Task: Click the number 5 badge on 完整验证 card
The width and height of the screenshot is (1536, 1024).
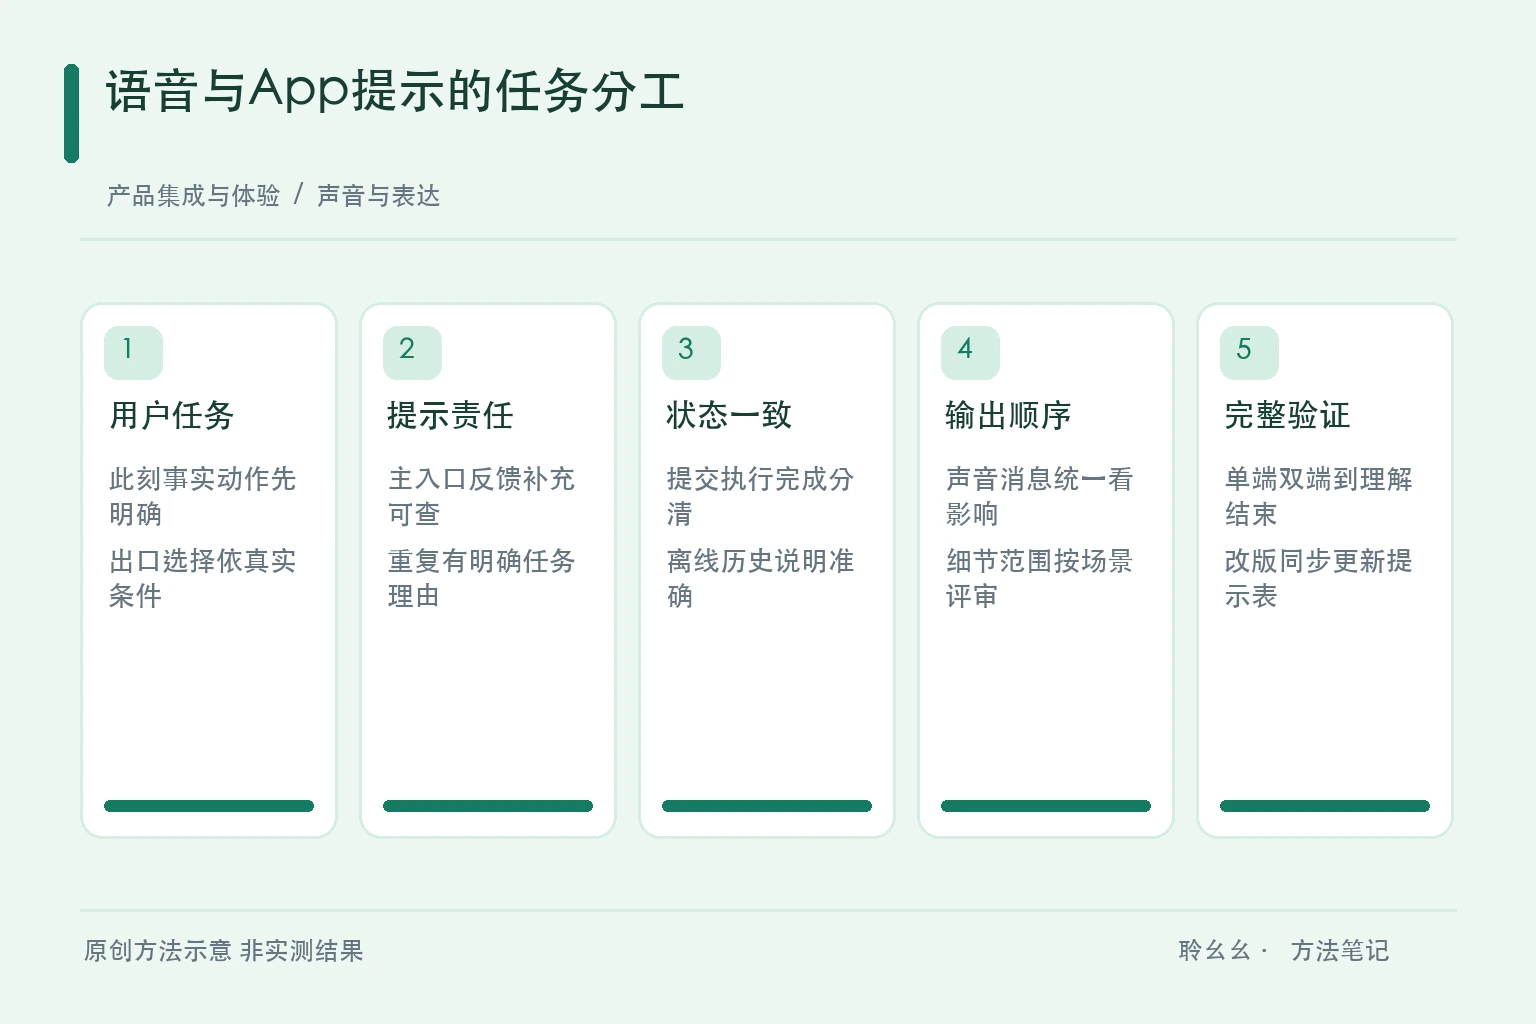Action: 1249,352
